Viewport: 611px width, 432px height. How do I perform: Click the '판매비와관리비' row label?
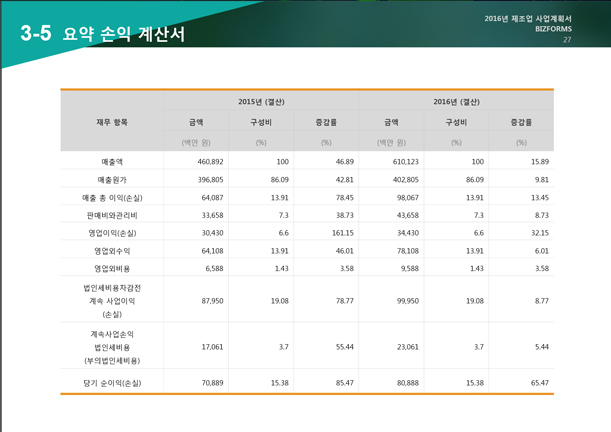pos(112,215)
